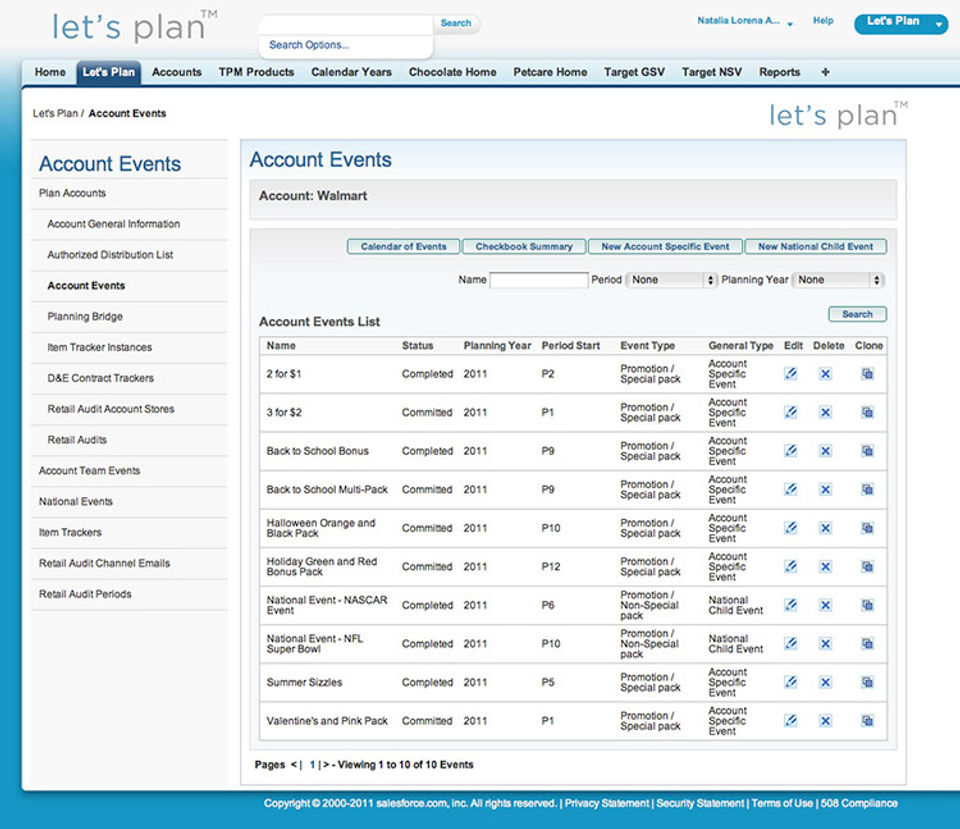The height and width of the screenshot is (829, 960).
Task: Clone the Holiday Green and Red Bonus Pack
Action: point(868,566)
